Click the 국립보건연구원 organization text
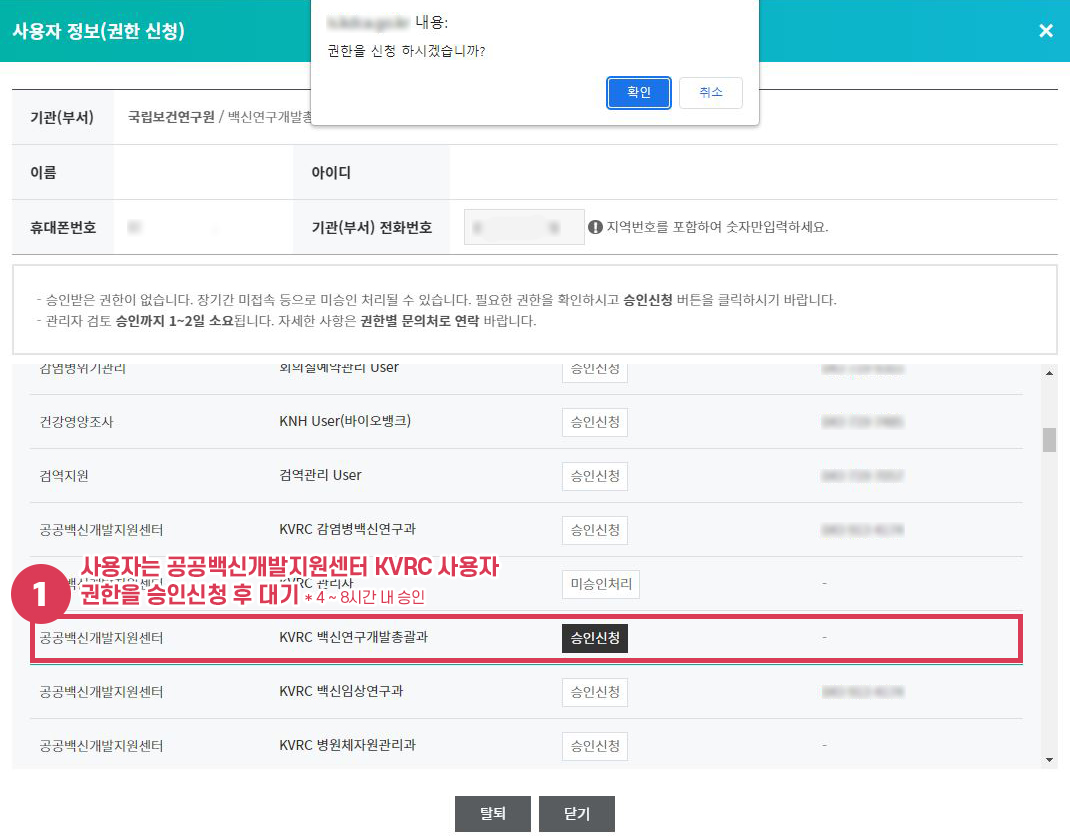This screenshot has width=1070, height=840. (171, 117)
